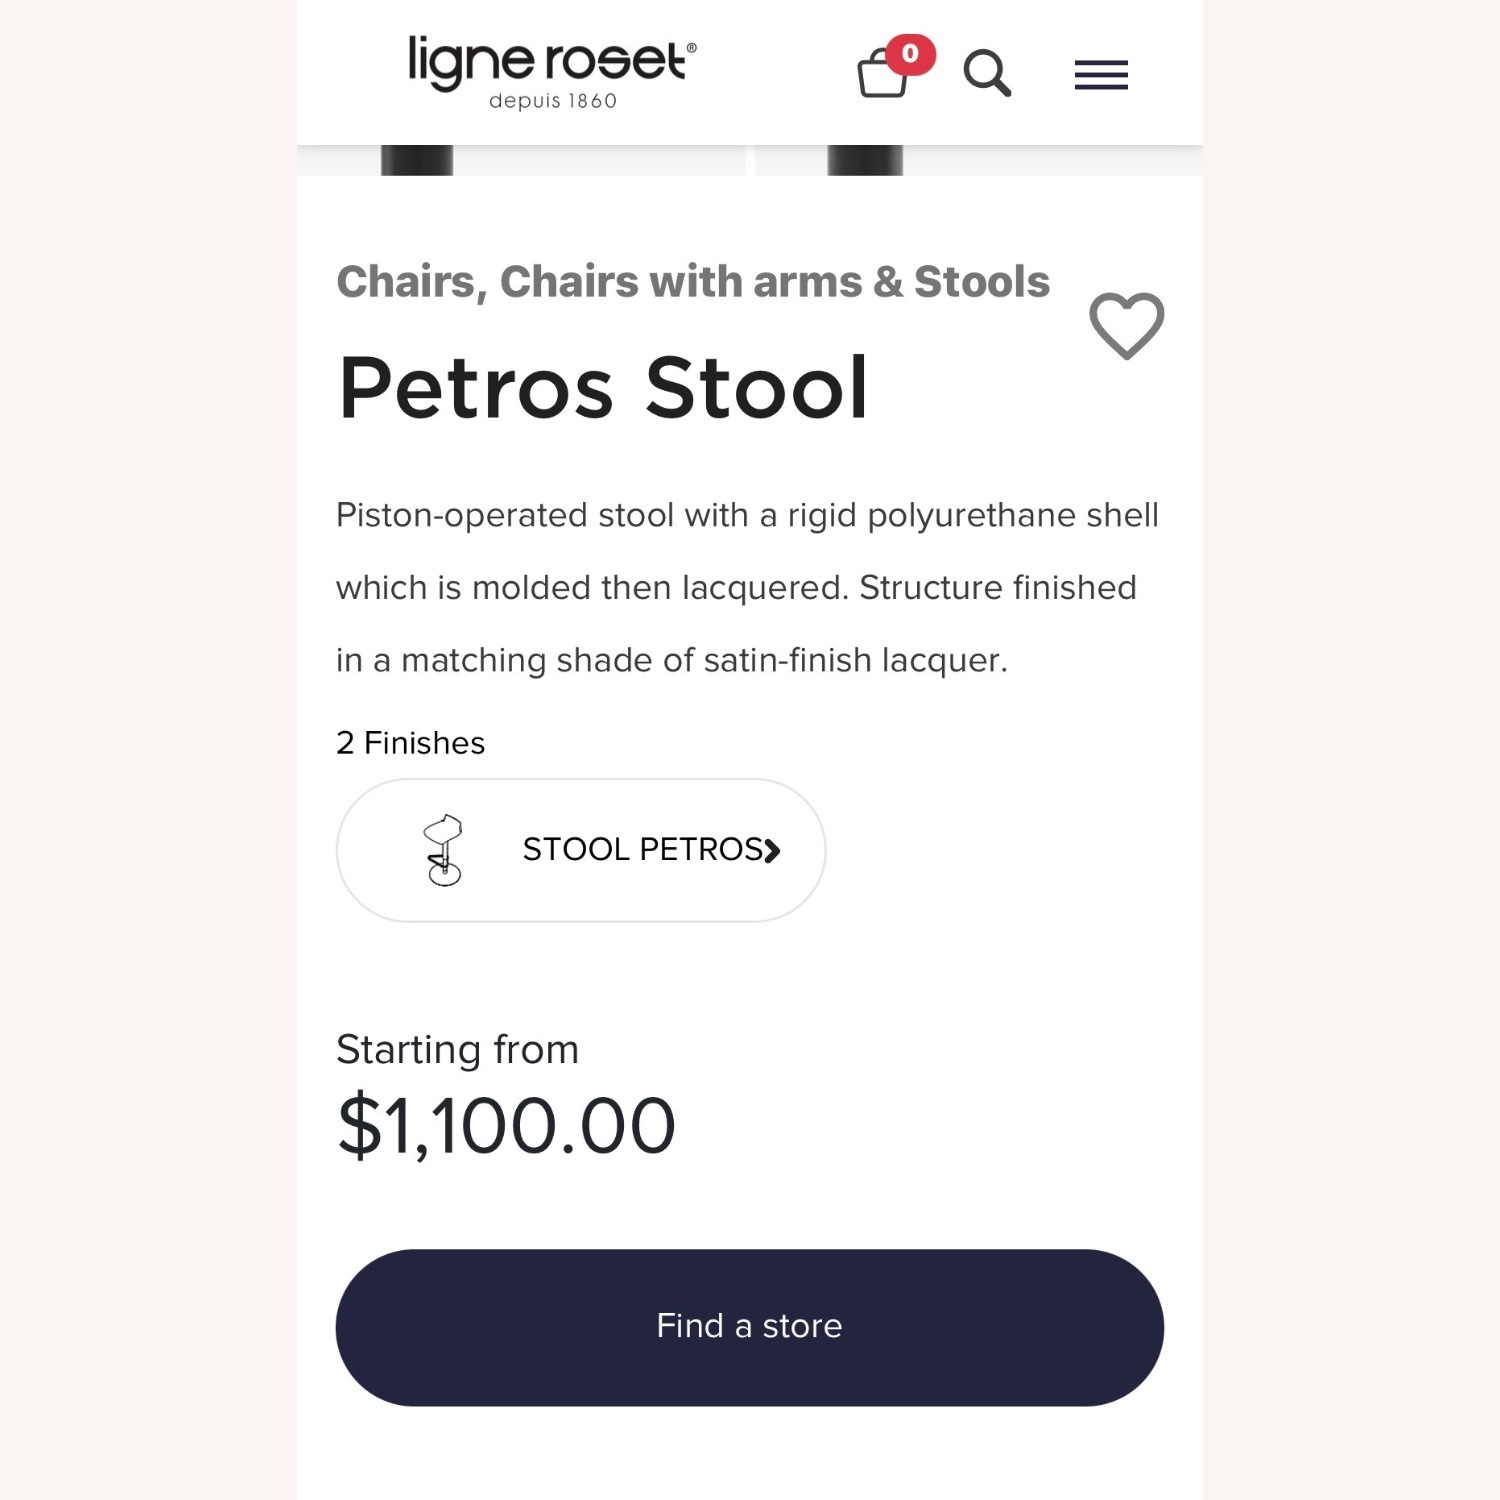Click the depuis 1860 tagline
1500x1500 pixels.
point(552,101)
